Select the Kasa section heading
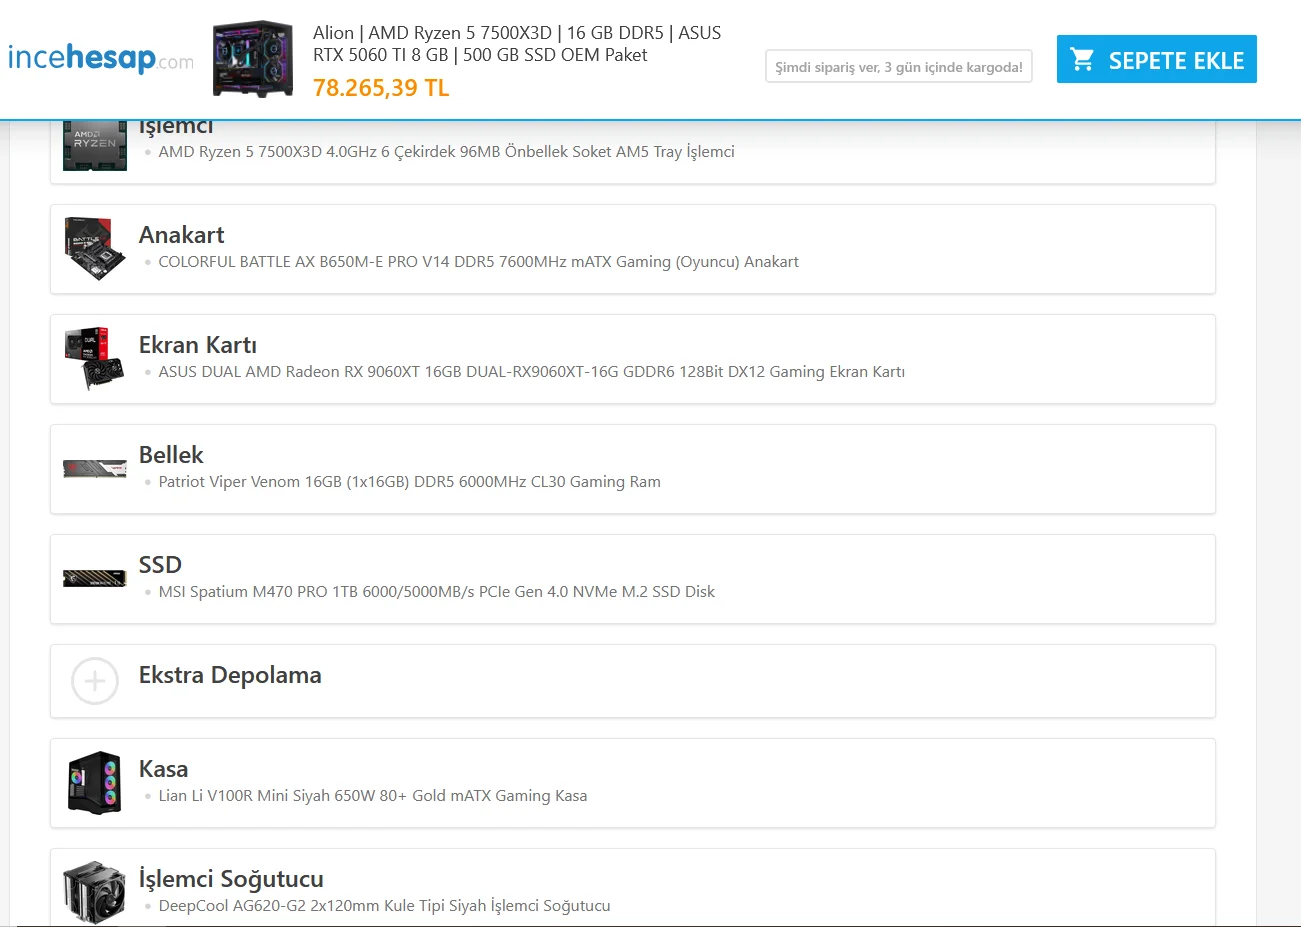Screen dimensions: 1301x927 click(163, 769)
